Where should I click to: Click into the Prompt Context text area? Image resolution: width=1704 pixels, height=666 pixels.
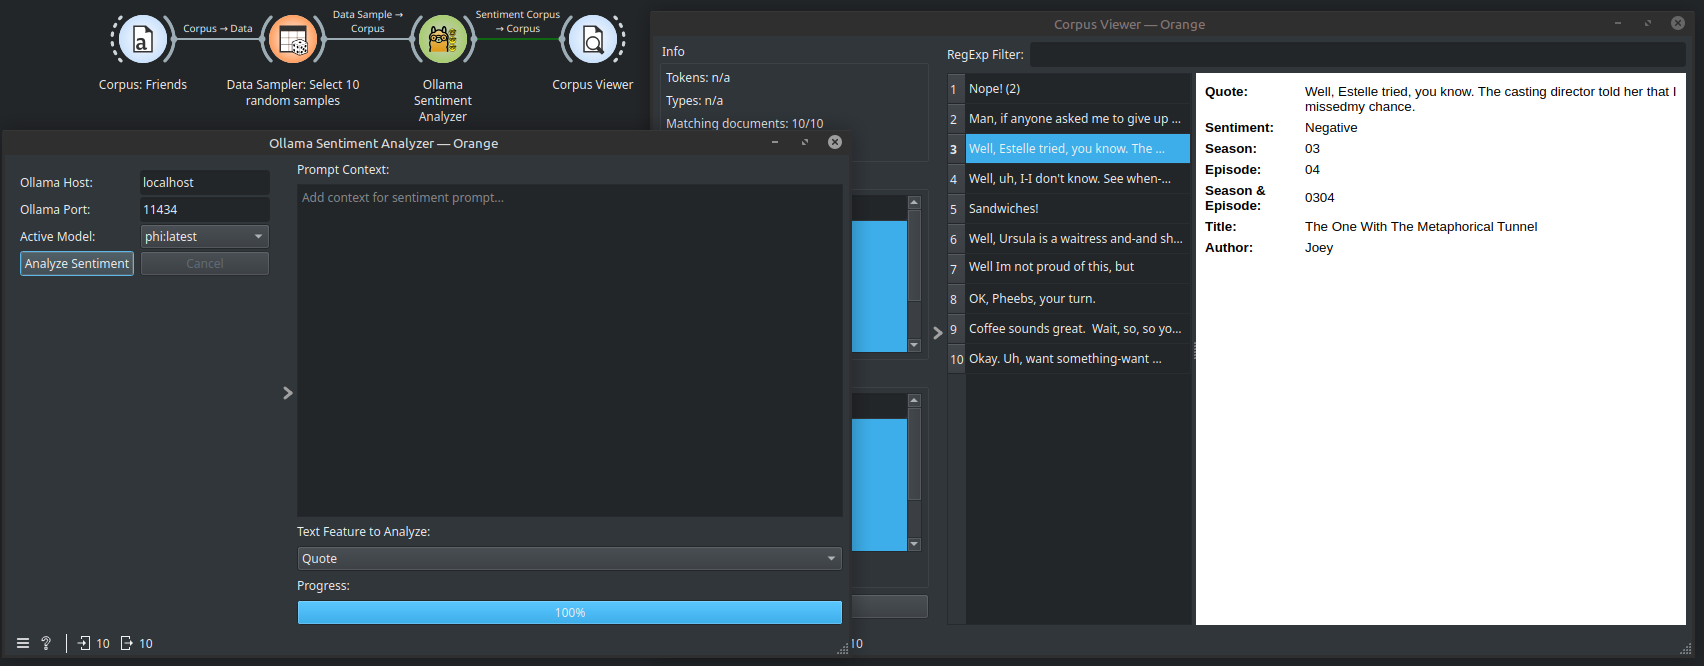[570, 350]
